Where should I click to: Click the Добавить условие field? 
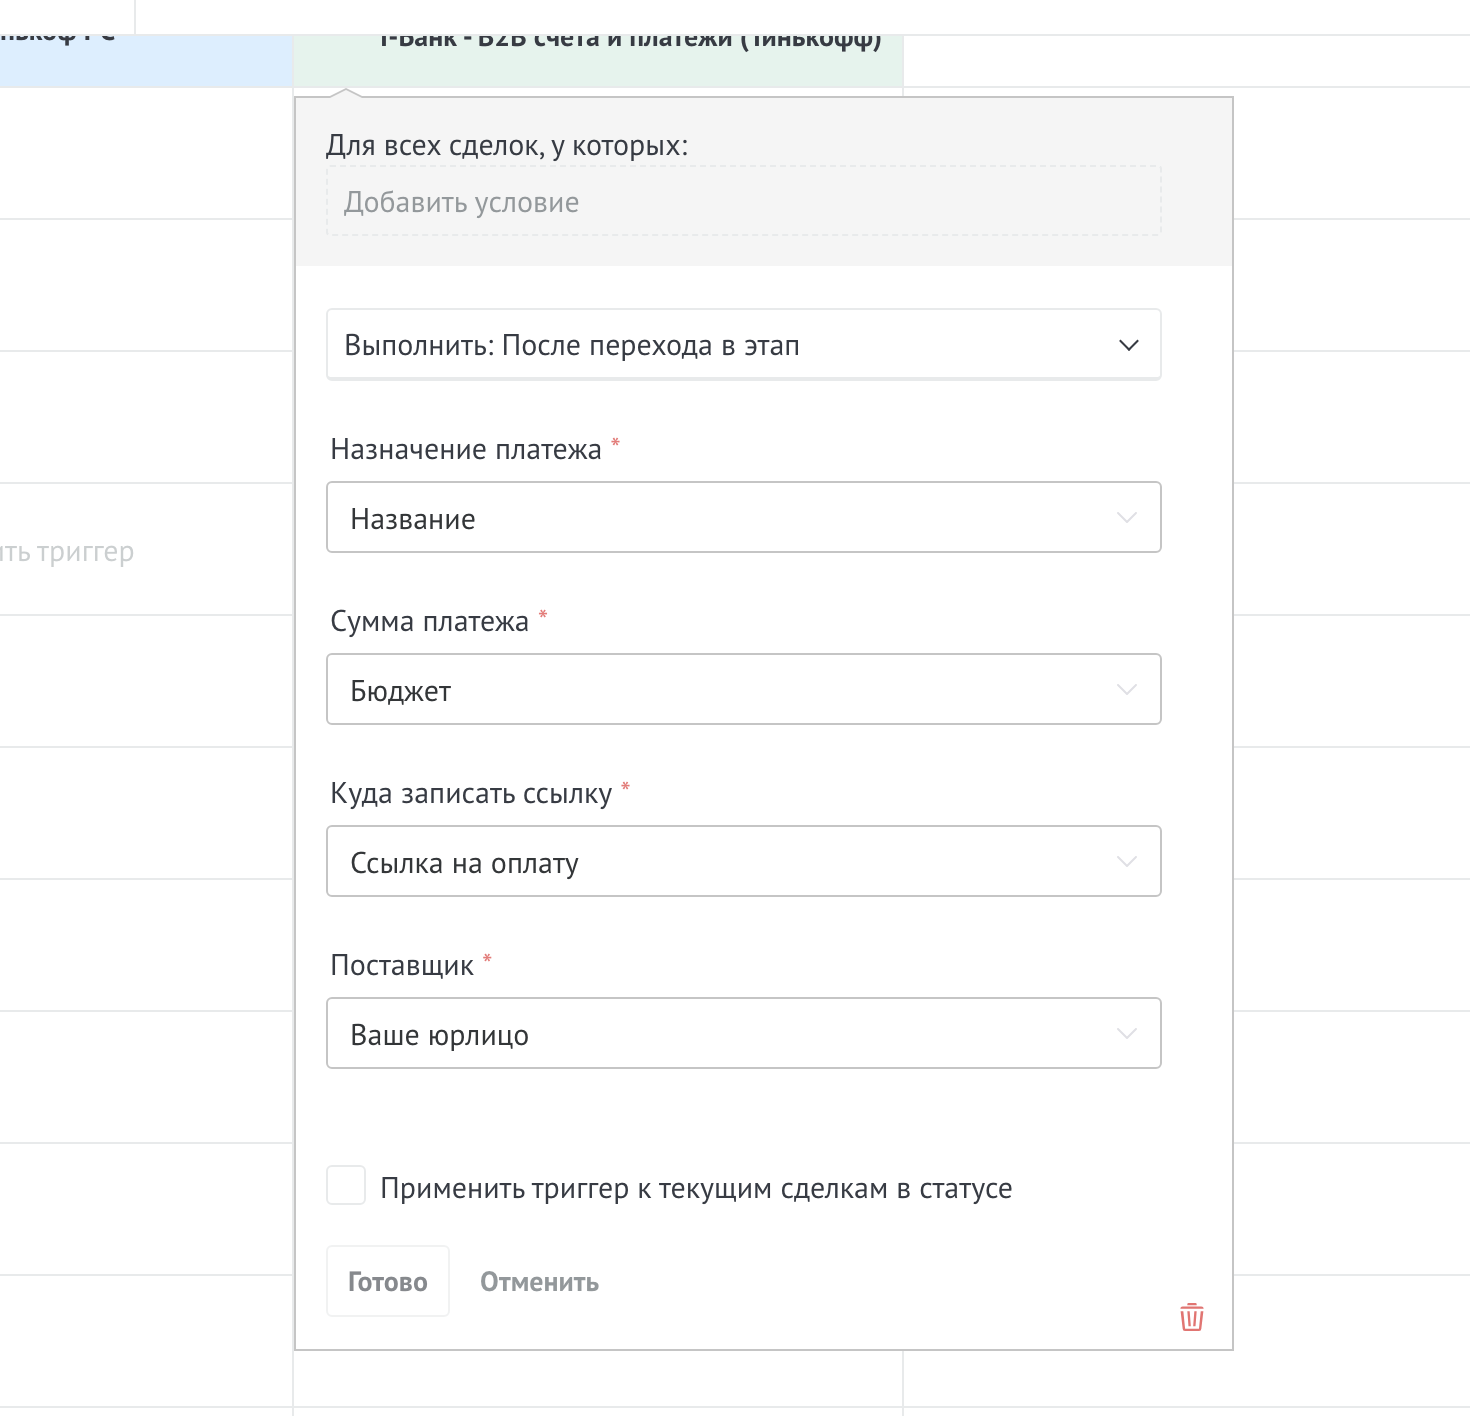pyautogui.click(x=743, y=202)
